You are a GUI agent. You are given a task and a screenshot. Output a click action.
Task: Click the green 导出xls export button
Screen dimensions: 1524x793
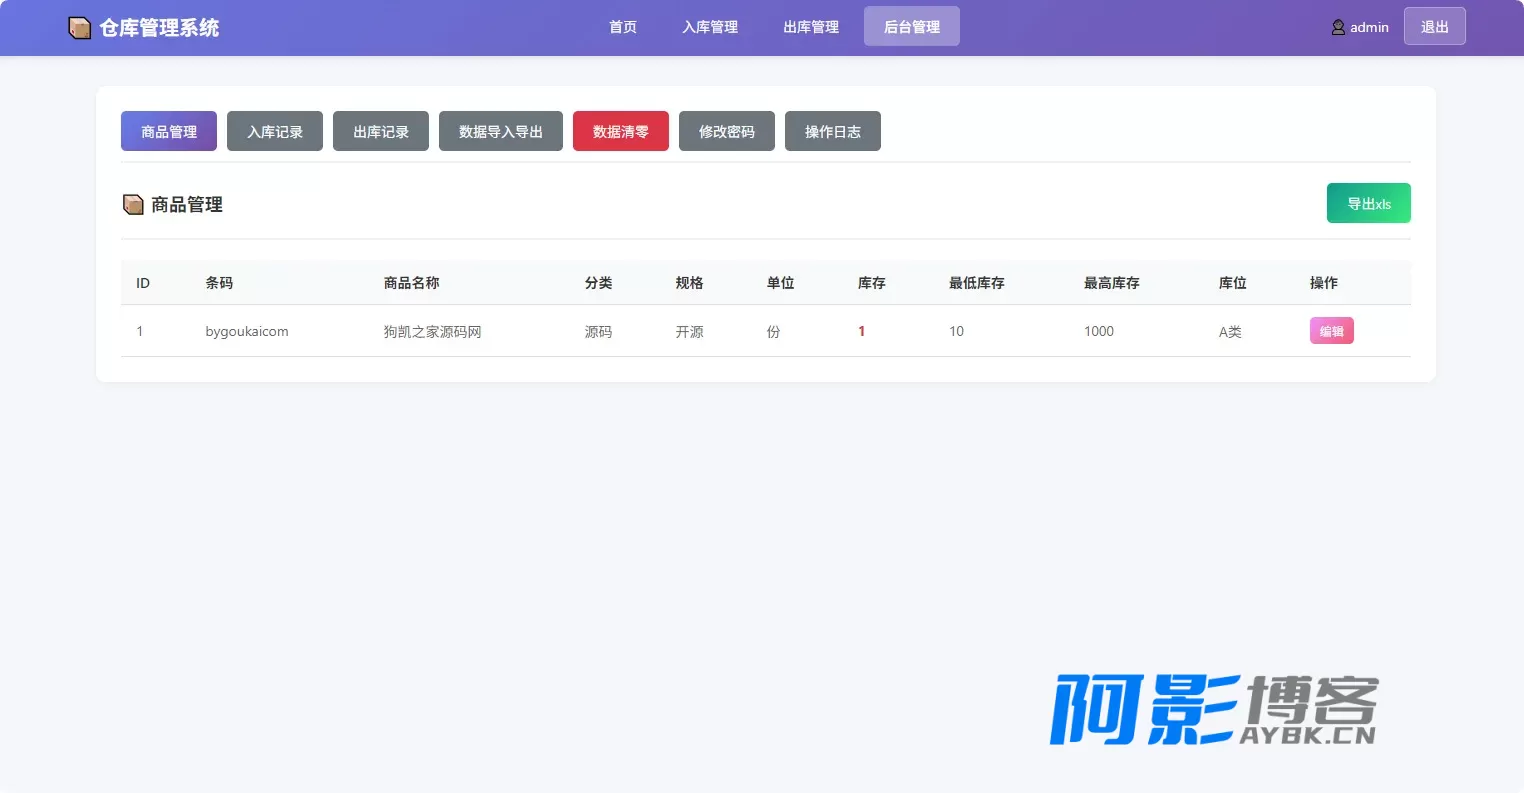point(1369,203)
